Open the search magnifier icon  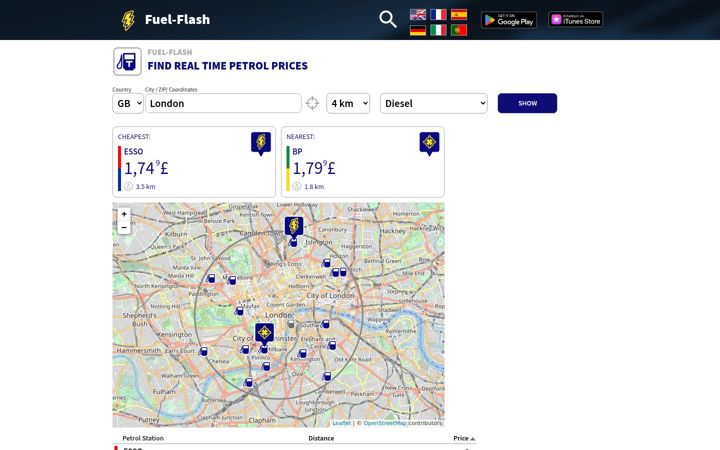point(388,19)
